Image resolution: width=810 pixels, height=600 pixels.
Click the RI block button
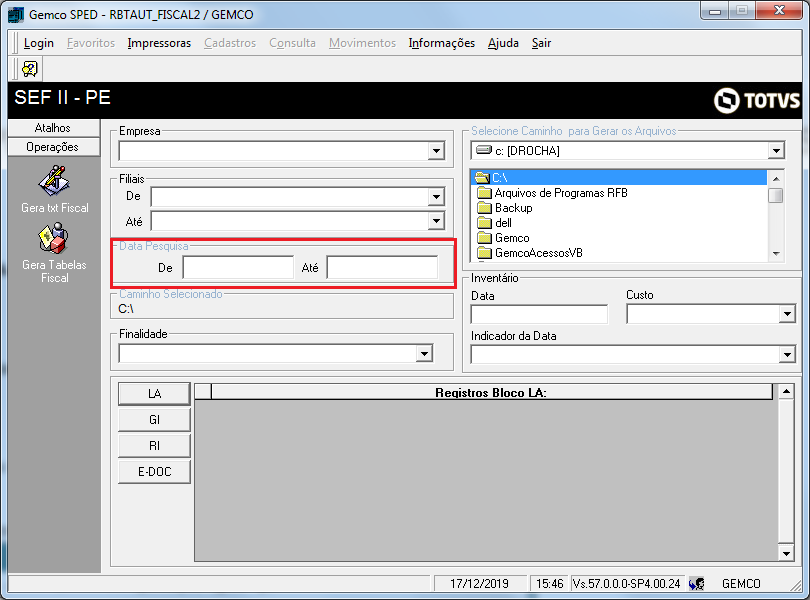pyautogui.click(x=154, y=445)
